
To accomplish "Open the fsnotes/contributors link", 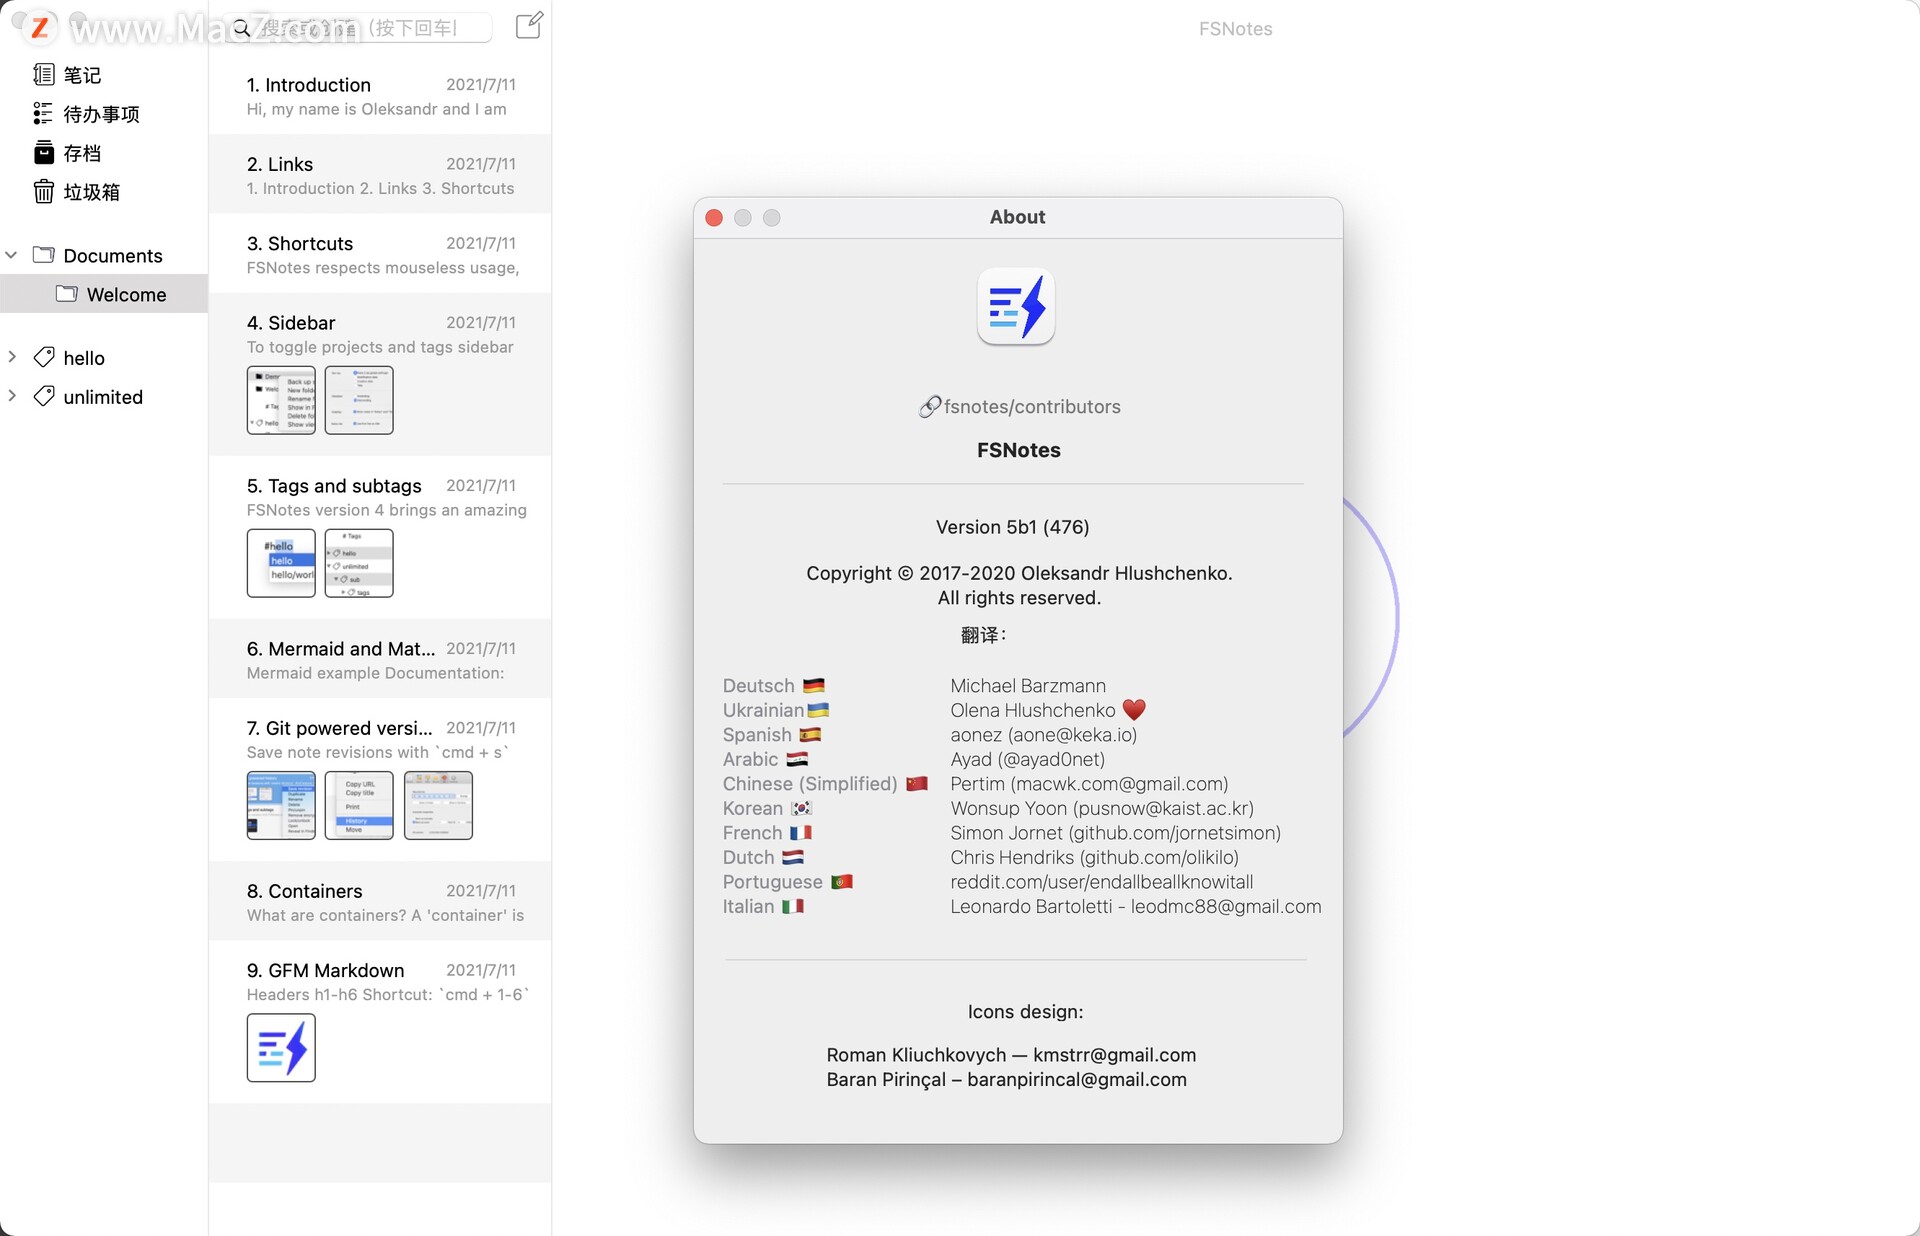I will pos(1019,407).
